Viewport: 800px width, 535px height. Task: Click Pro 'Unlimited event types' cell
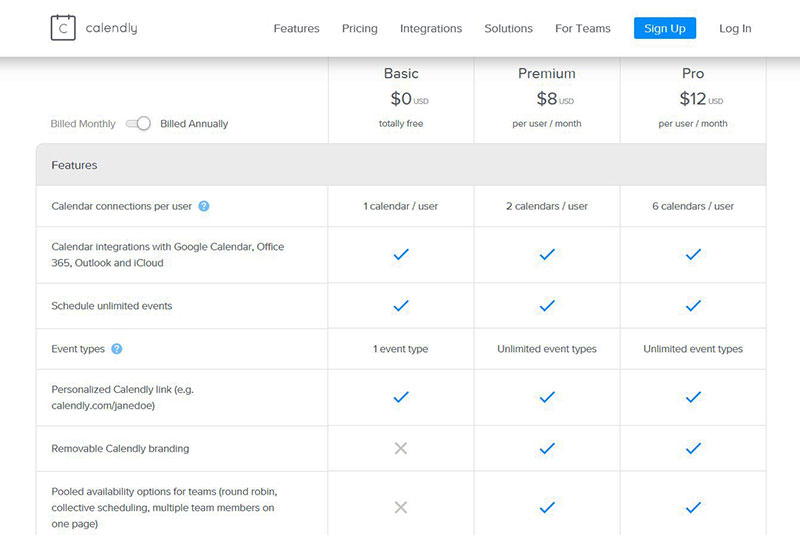693,349
